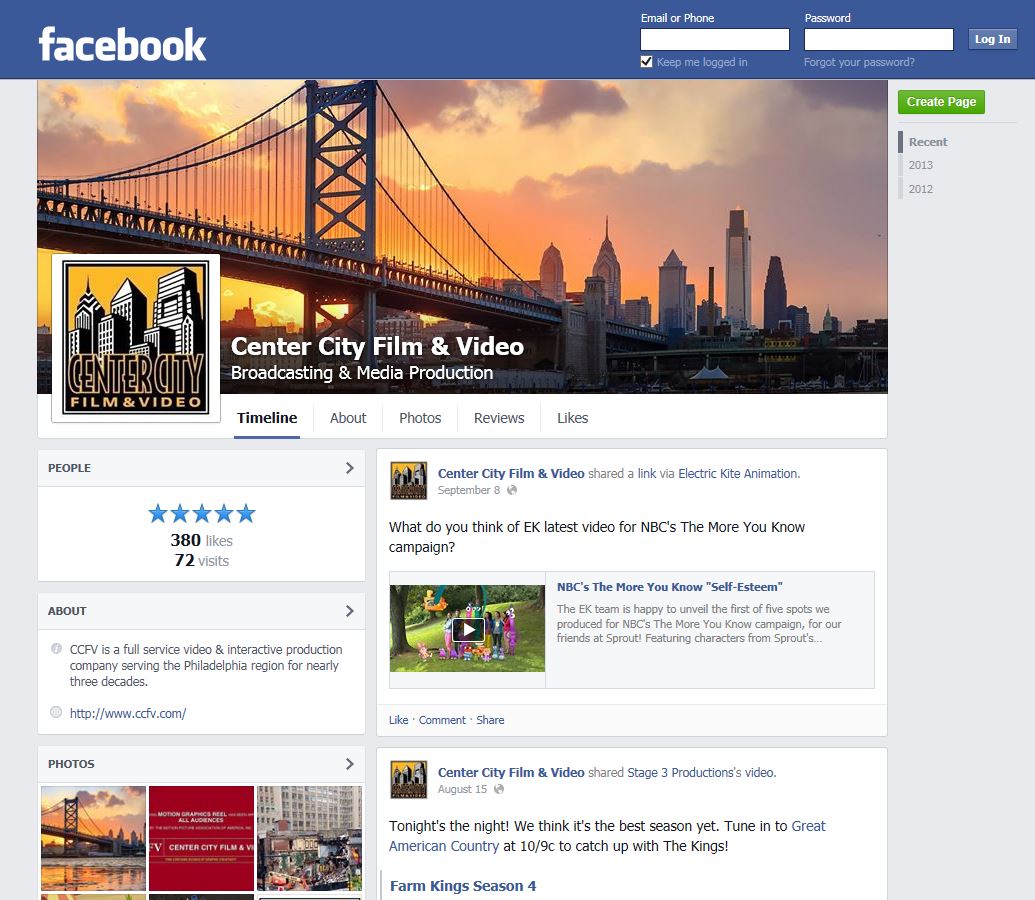The width and height of the screenshot is (1035, 900).
Task: Click the PHOTOS section heading
Action: (71, 764)
